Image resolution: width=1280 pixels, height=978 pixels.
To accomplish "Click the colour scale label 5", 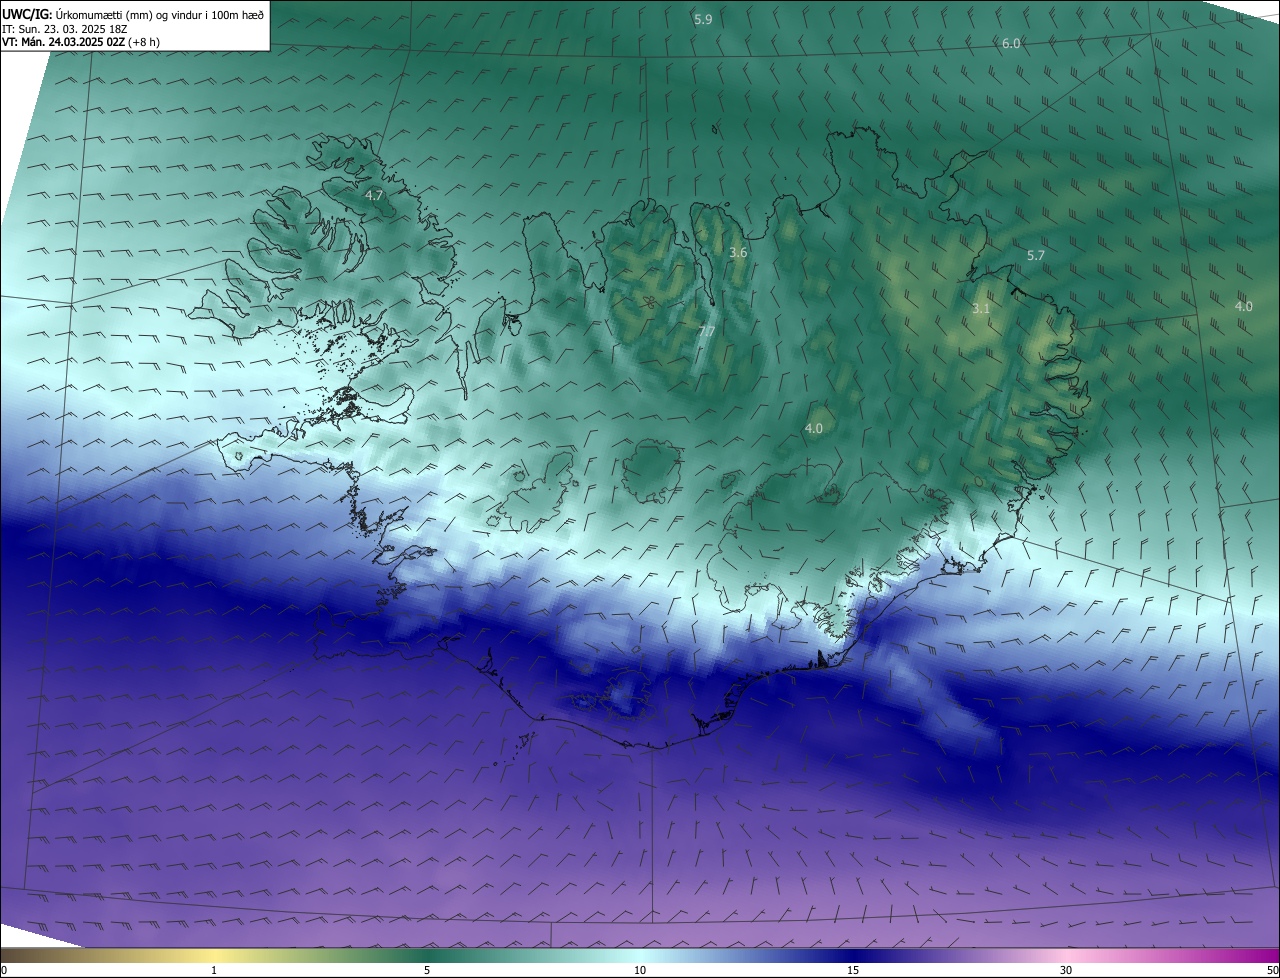I will click(x=427, y=970).
